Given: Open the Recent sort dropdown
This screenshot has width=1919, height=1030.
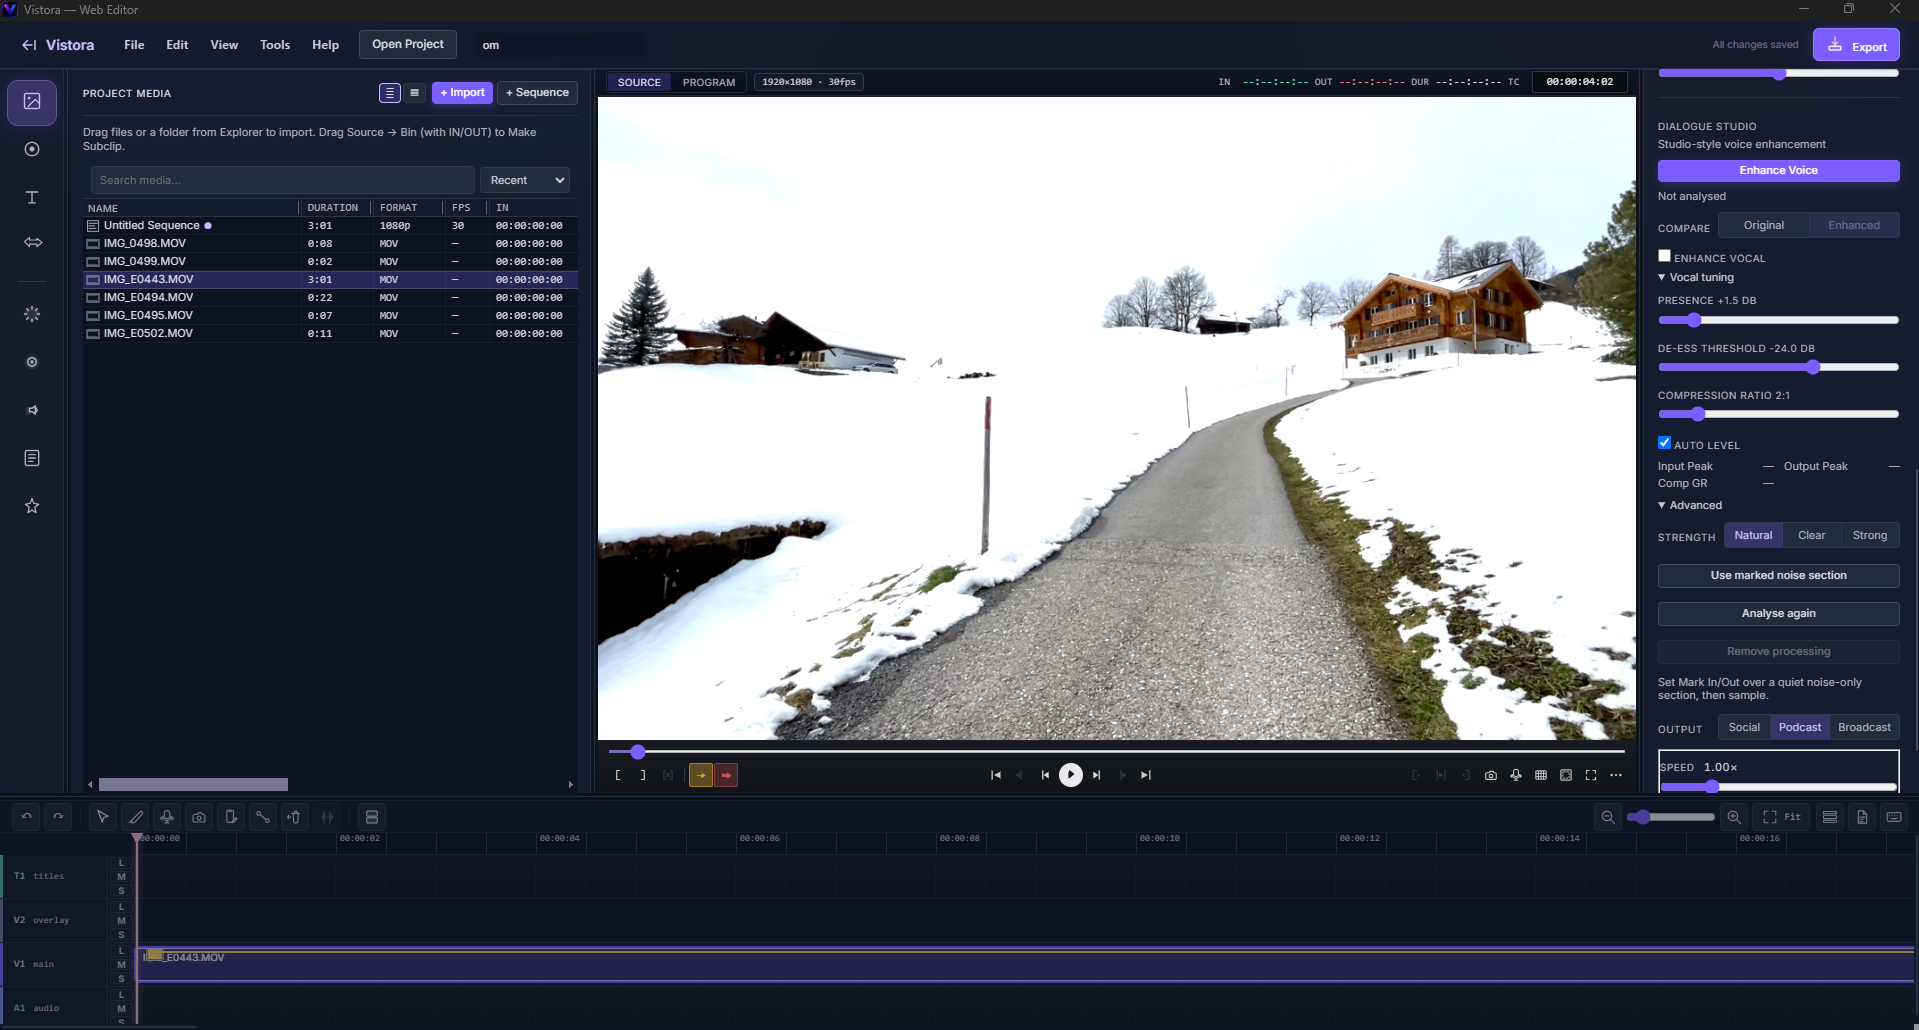Looking at the screenshot, I should (526, 181).
